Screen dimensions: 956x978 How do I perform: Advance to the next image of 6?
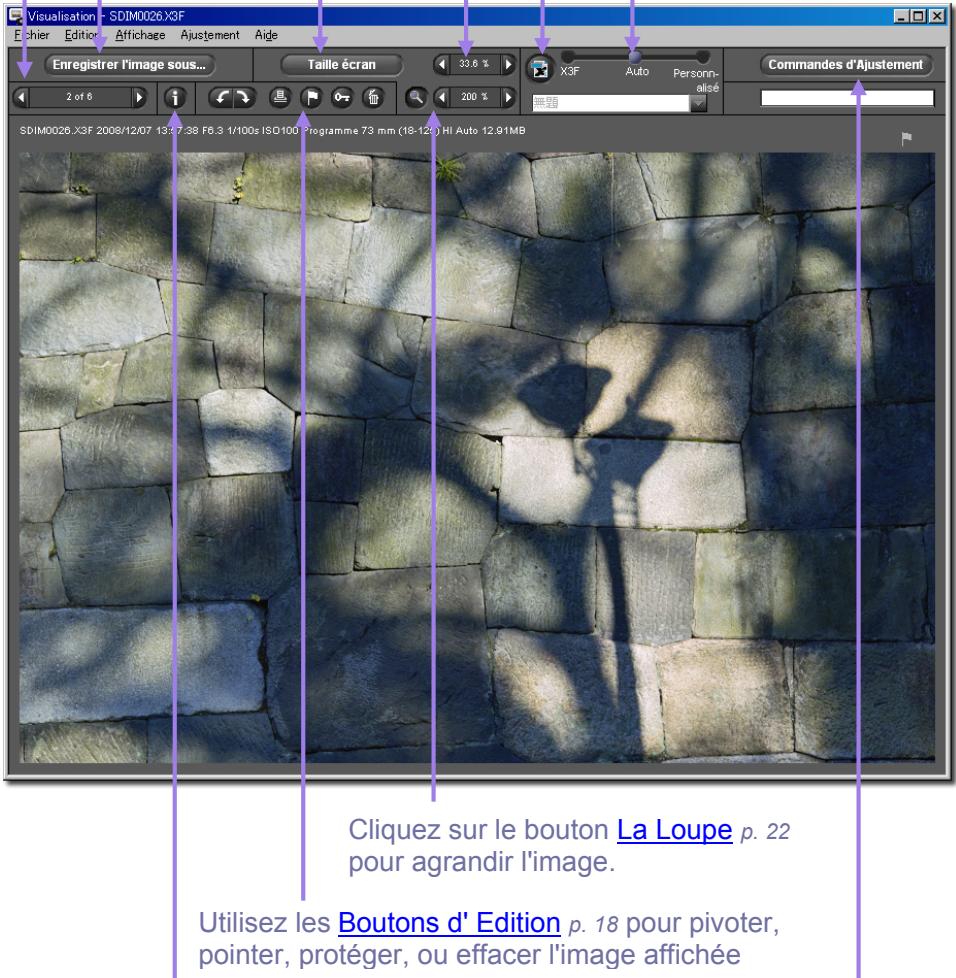[140, 97]
